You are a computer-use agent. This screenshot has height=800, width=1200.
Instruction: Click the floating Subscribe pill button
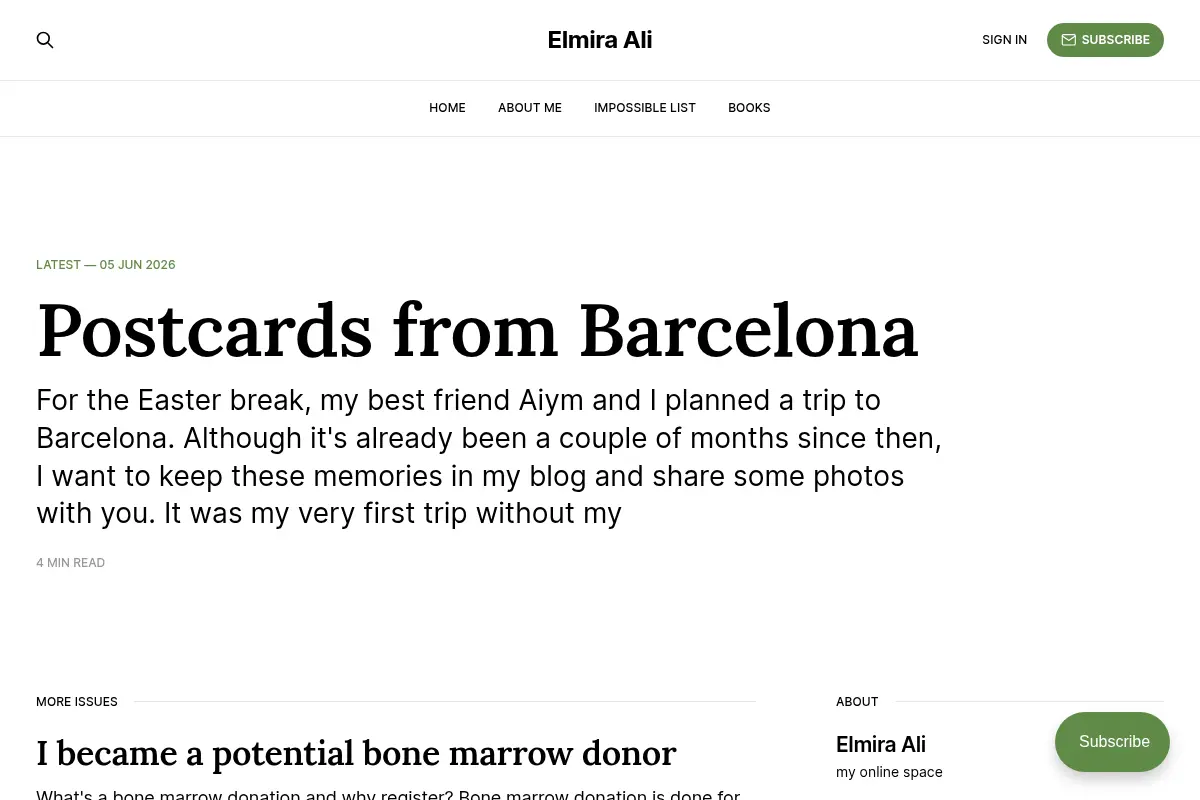[1112, 742]
